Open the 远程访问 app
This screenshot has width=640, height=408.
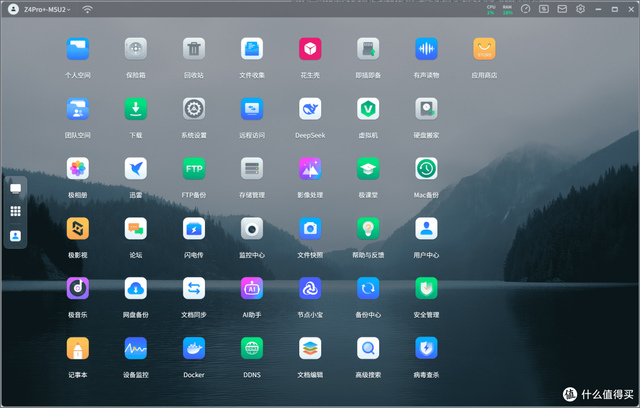click(252, 109)
